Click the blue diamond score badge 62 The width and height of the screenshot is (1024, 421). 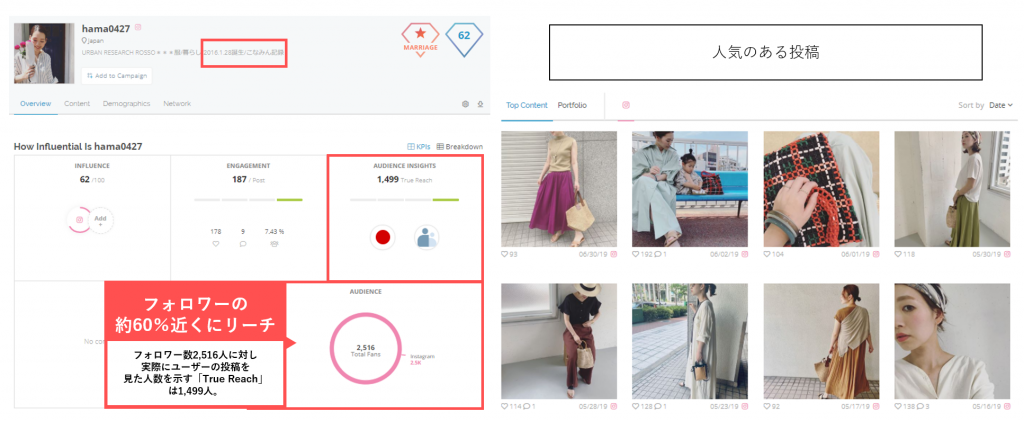point(464,37)
